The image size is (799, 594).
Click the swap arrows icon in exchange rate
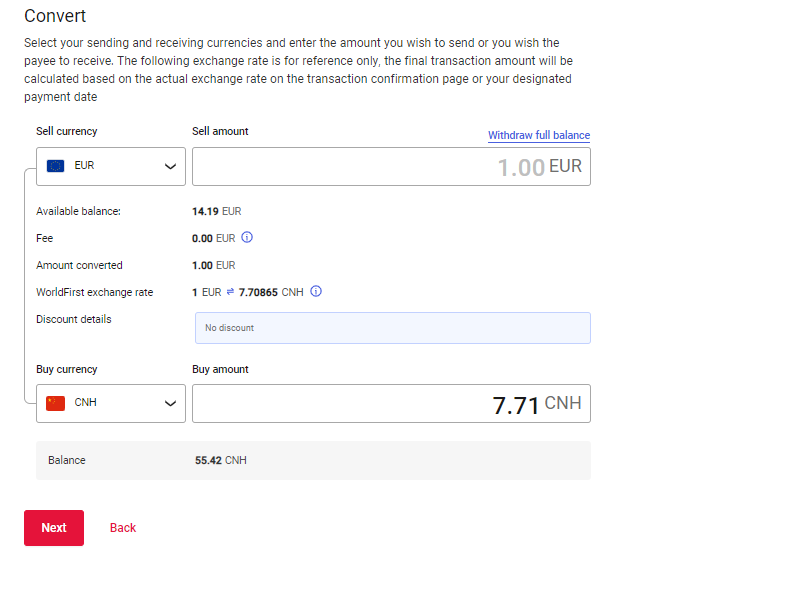(x=230, y=292)
